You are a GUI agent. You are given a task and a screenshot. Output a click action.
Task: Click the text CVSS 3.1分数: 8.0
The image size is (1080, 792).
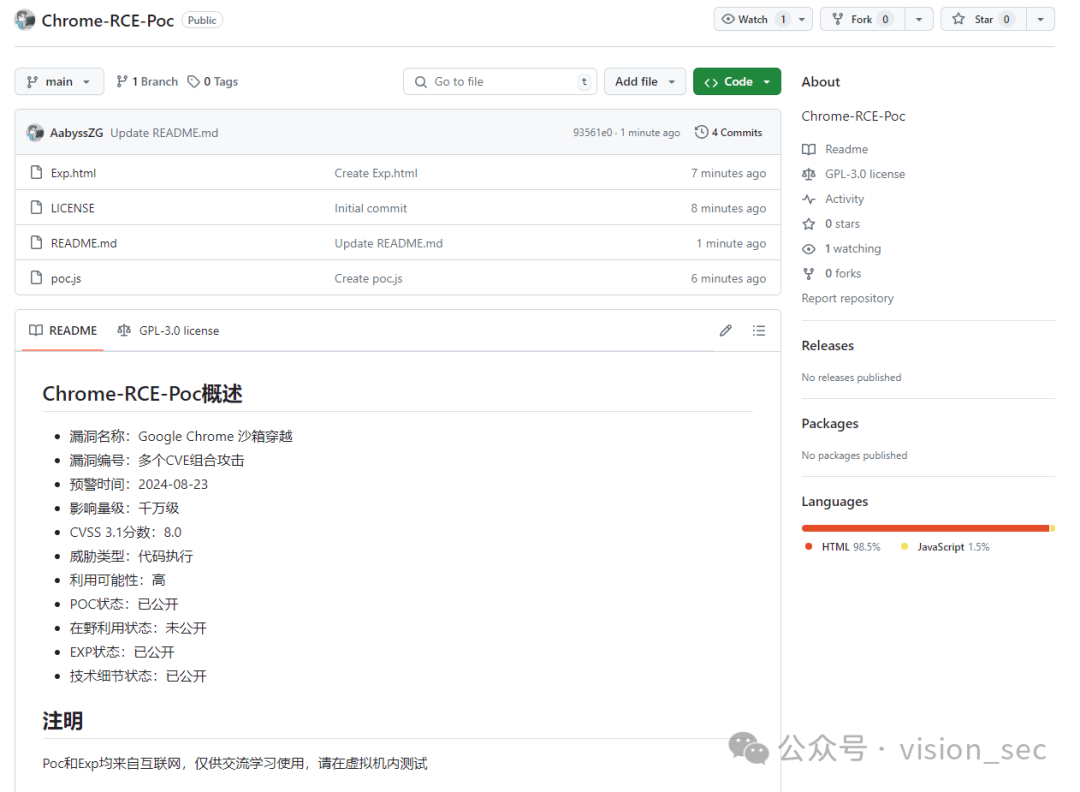(125, 532)
